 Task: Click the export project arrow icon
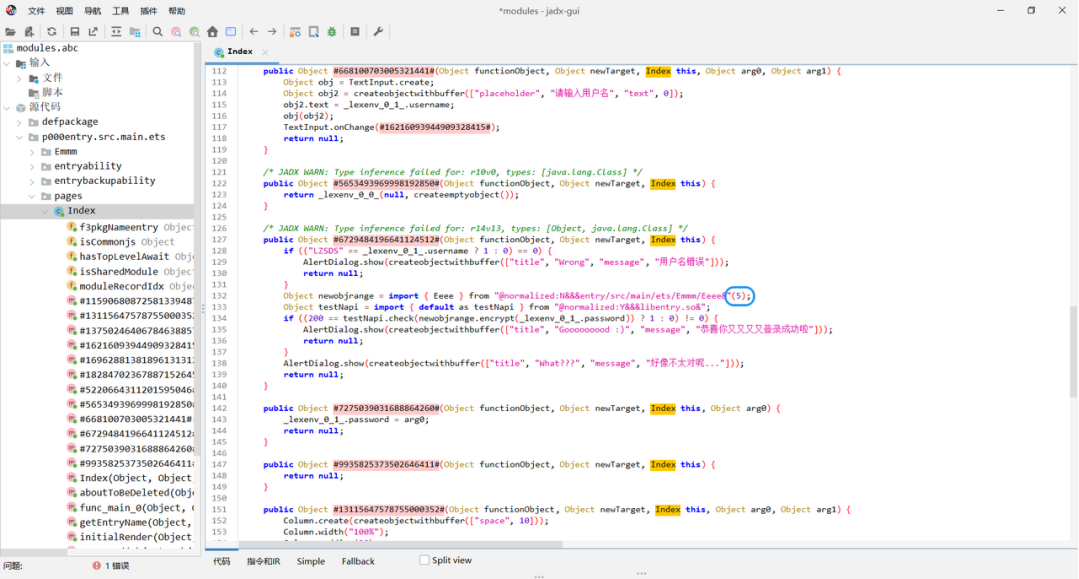[x=93, y=32]
